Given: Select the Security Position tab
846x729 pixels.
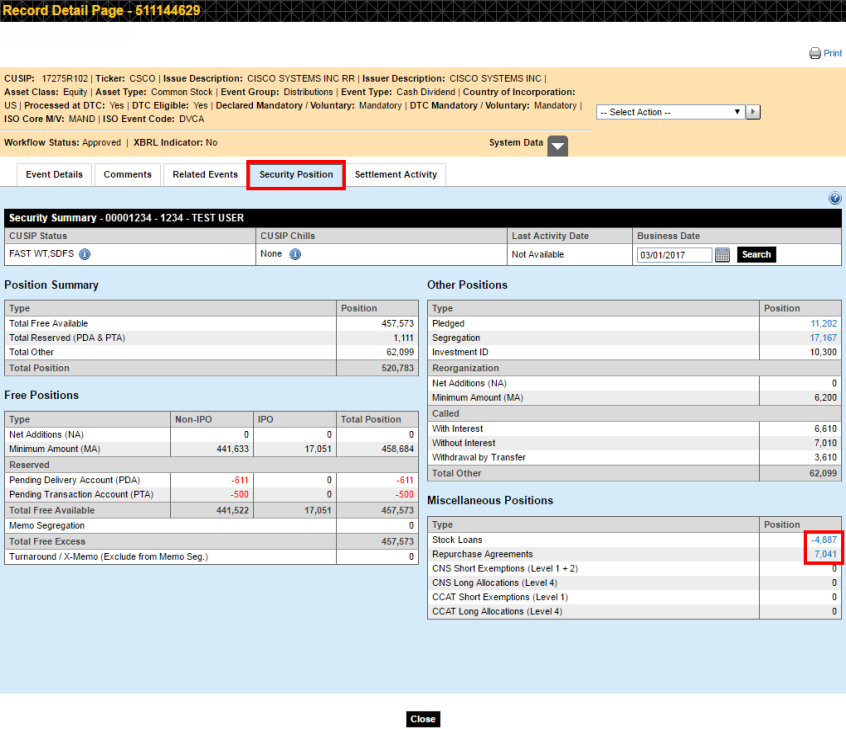Looking at the screenshot, I should tap(296, 174).
